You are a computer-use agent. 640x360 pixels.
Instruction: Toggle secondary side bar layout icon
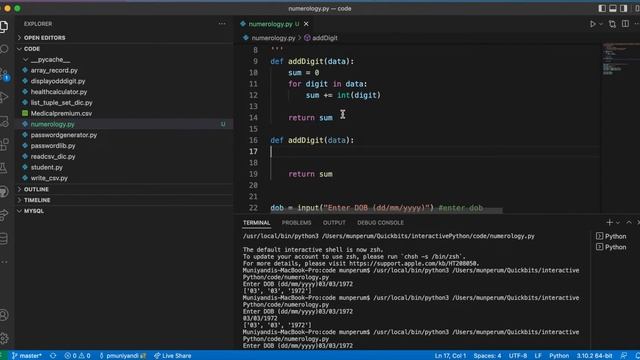pyautogui.click(x=623, y=8)
